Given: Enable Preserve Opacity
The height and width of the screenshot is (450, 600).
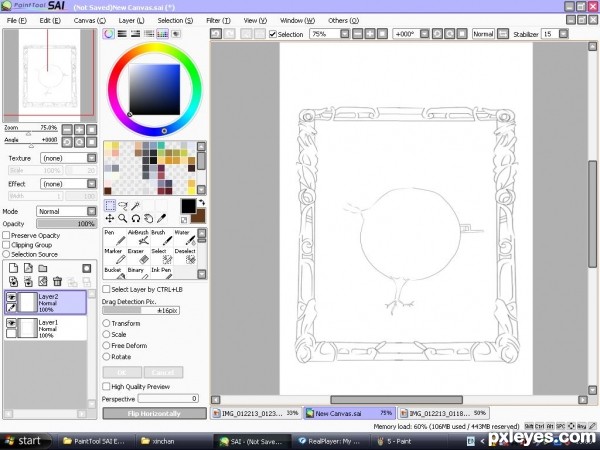Looking at the screenshot, I should 6,235.
